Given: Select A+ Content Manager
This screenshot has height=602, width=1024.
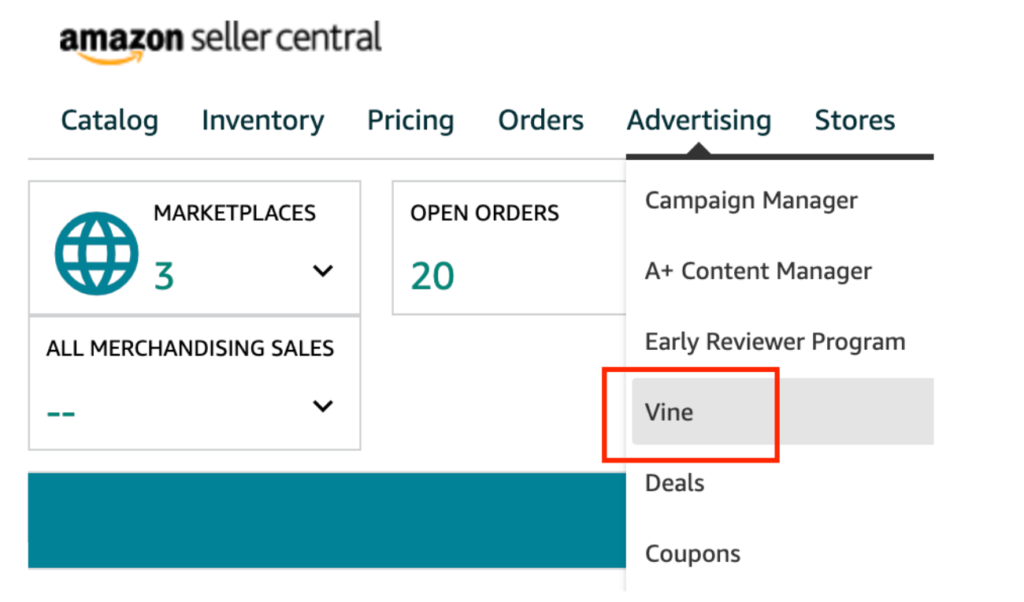Looking at the screenshot, I should pyautogui.click(x=760, y=271).
